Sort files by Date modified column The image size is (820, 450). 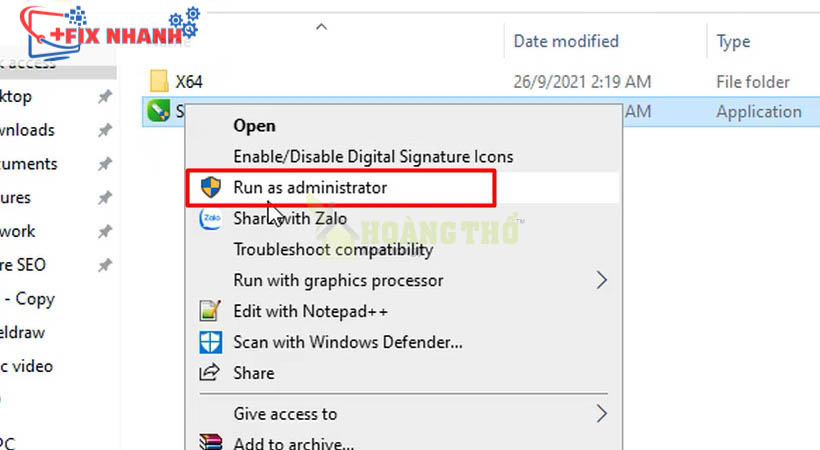pyautogui.click(x=566, y=42)
